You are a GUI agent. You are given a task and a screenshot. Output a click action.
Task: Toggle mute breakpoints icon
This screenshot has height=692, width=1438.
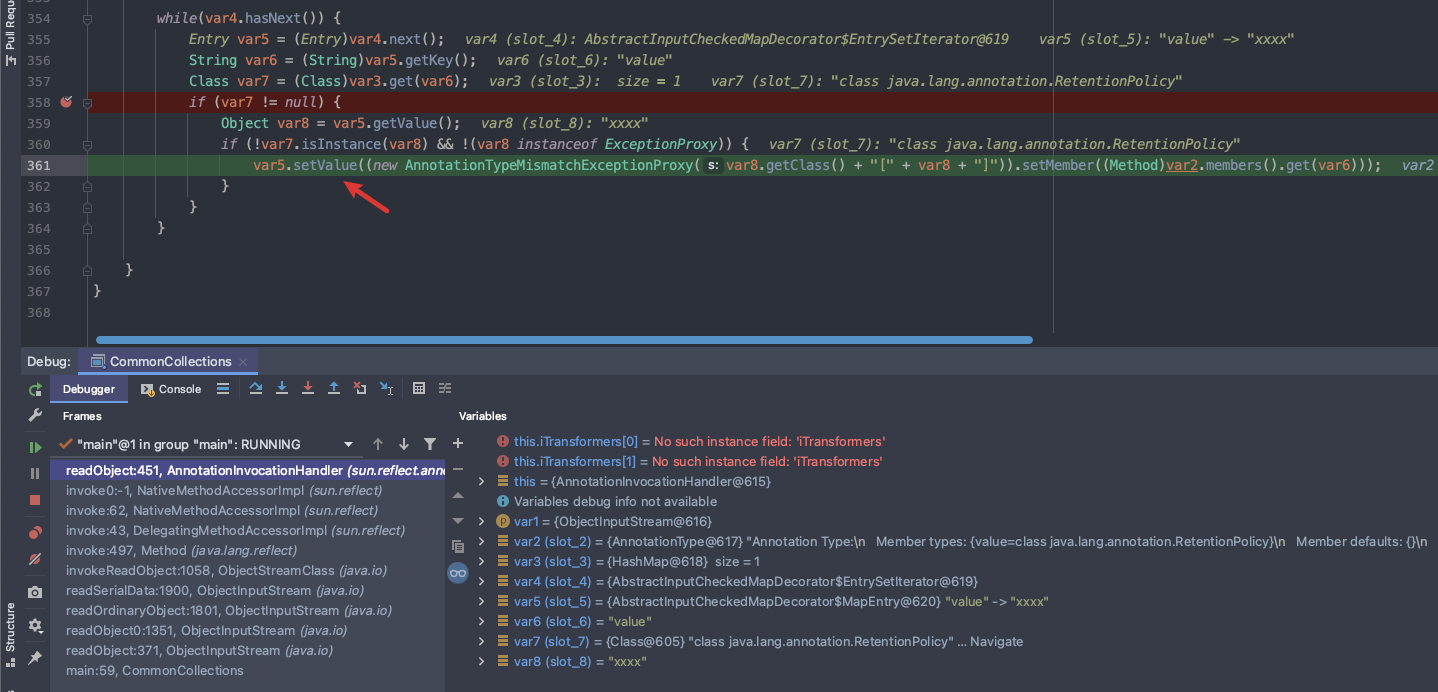coord(35,559)
